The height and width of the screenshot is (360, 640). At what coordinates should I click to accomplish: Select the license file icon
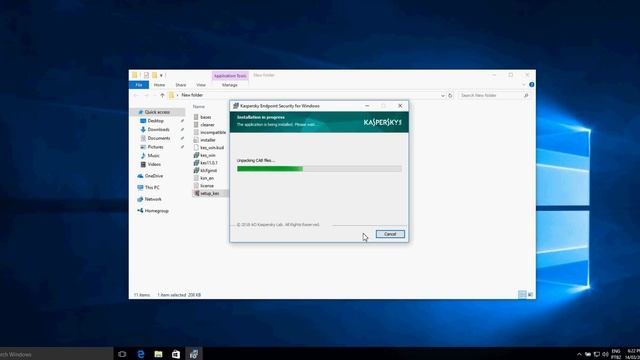[196, 186]
